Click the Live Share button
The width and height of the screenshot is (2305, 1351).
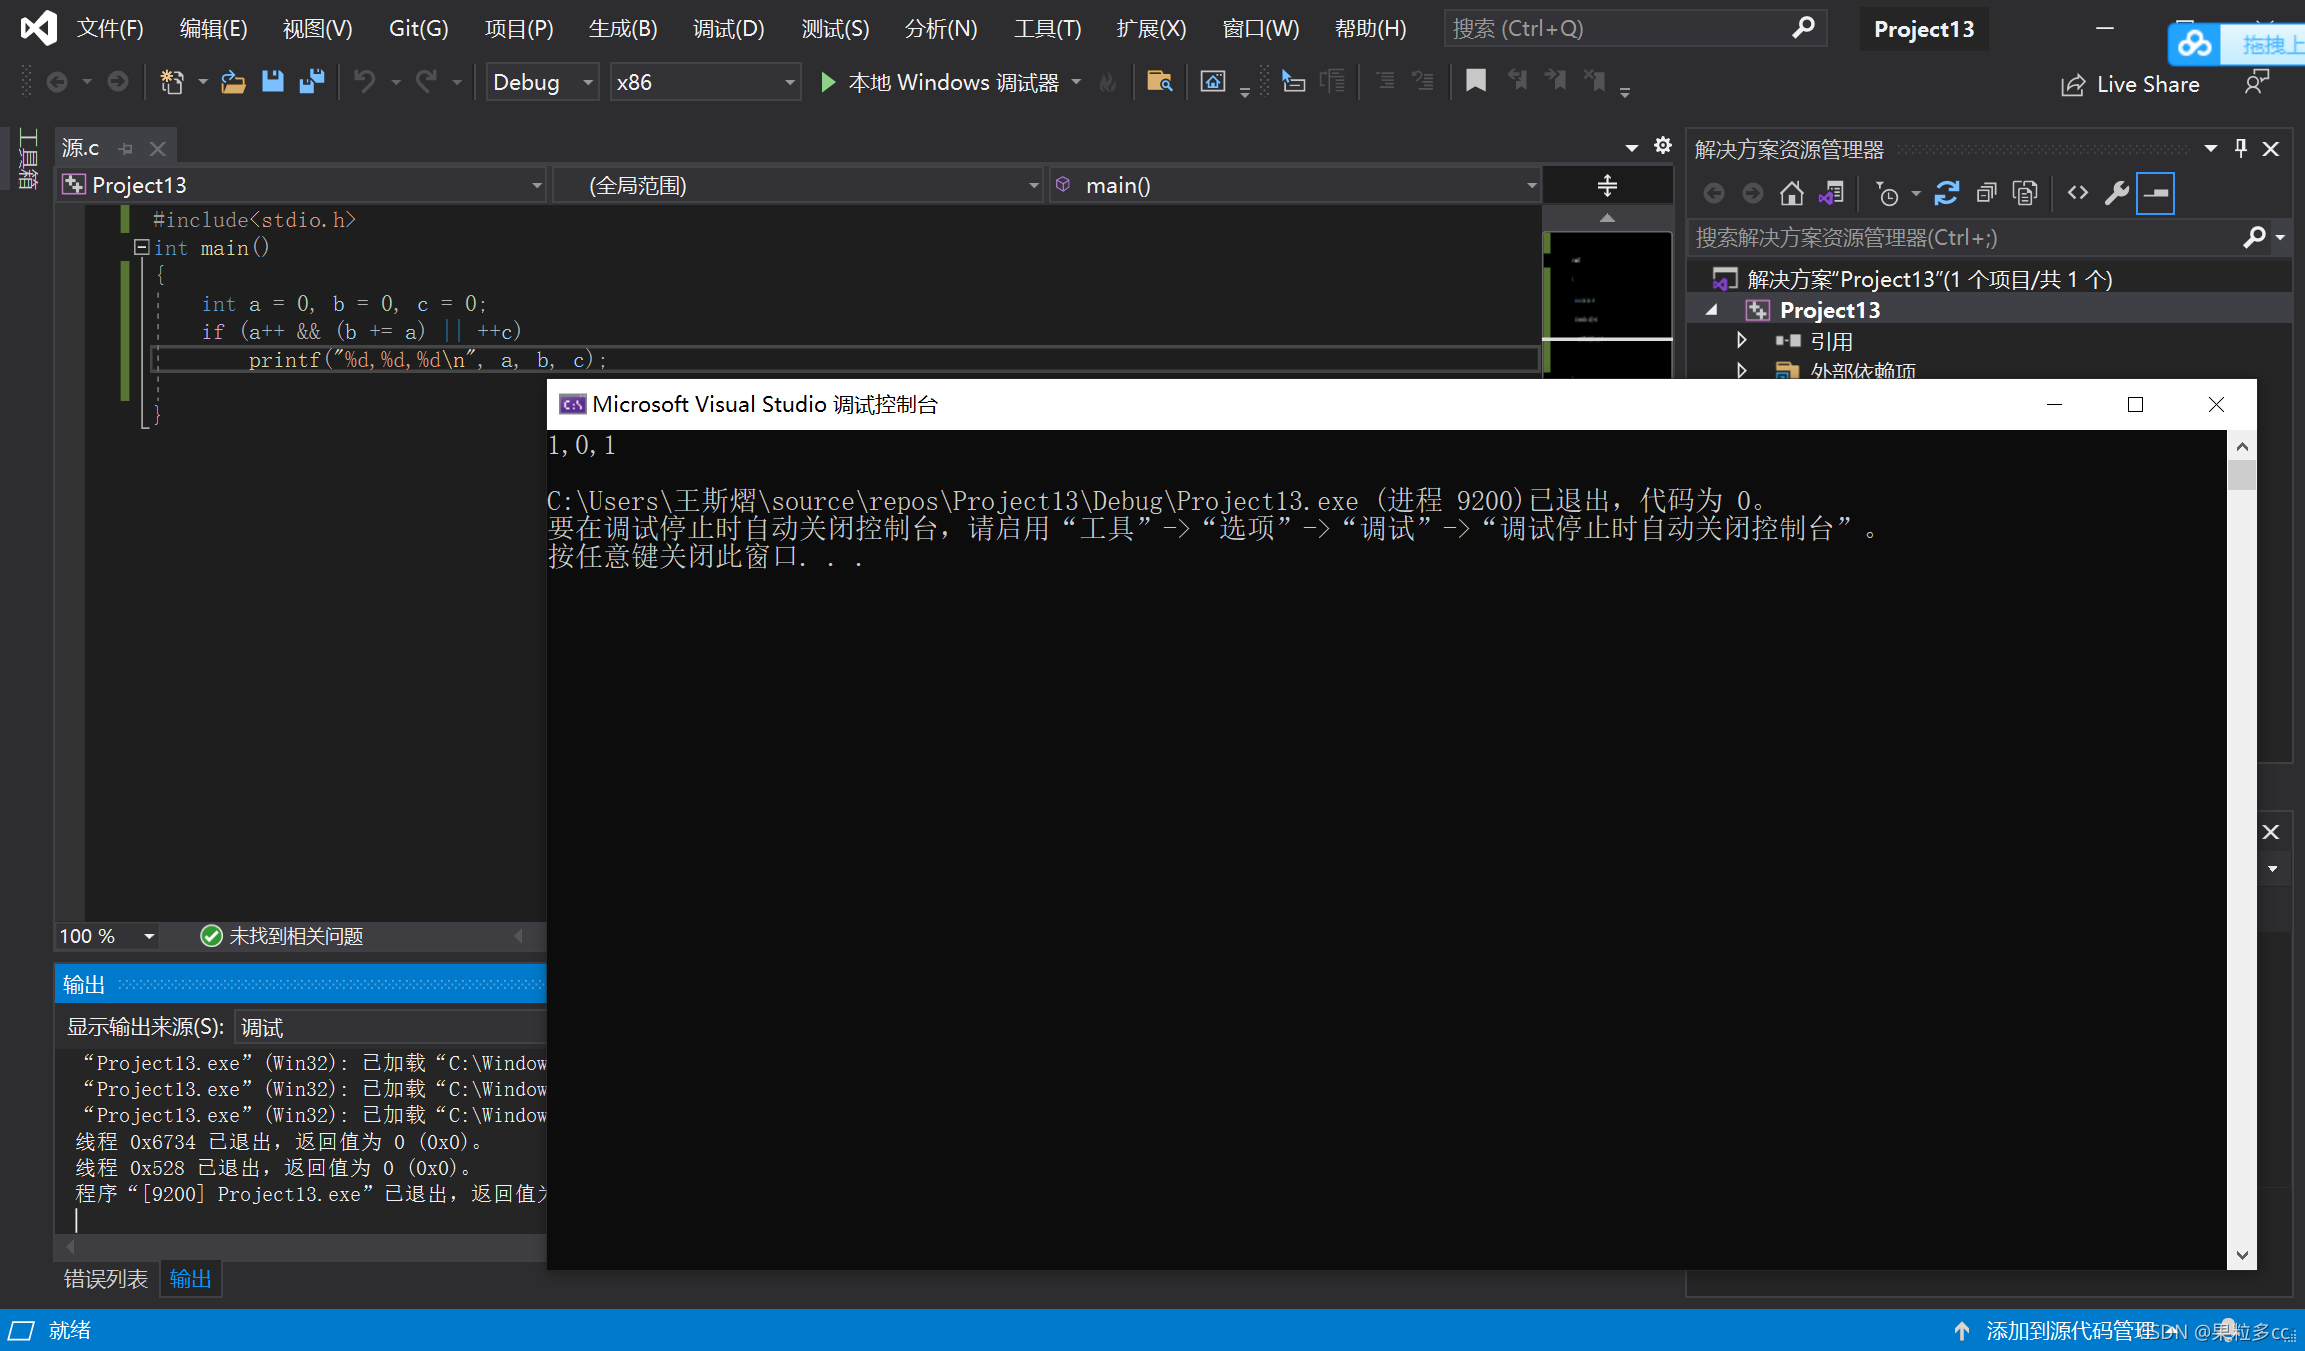(2131, 84)
